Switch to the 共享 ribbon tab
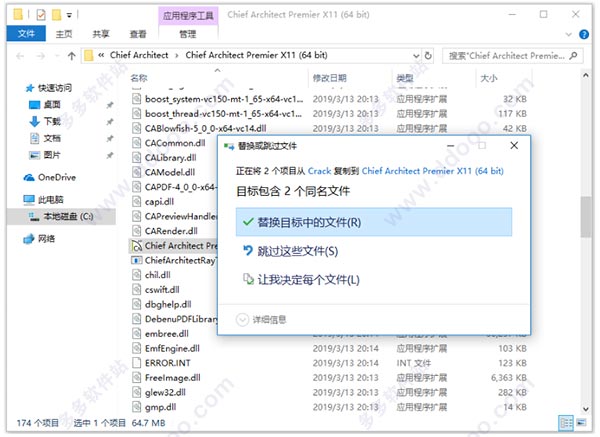The image size is (600, 437). tap(101, 34)
